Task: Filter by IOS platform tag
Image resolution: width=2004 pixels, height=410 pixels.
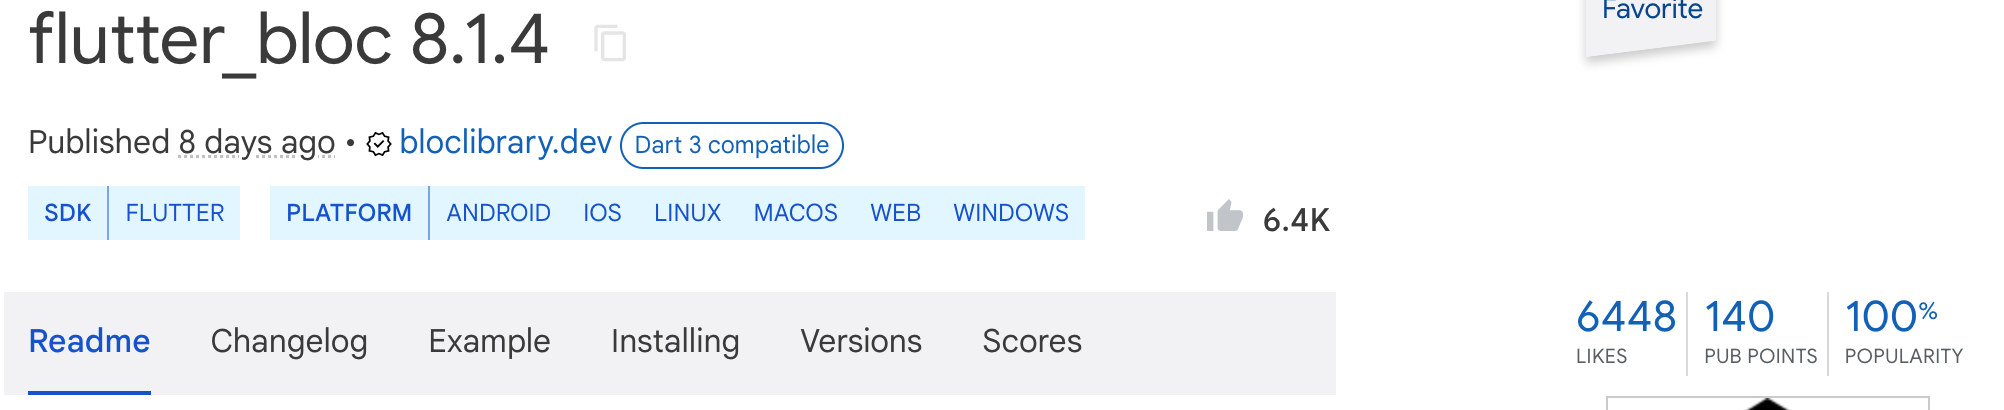Action: point(602,213)
